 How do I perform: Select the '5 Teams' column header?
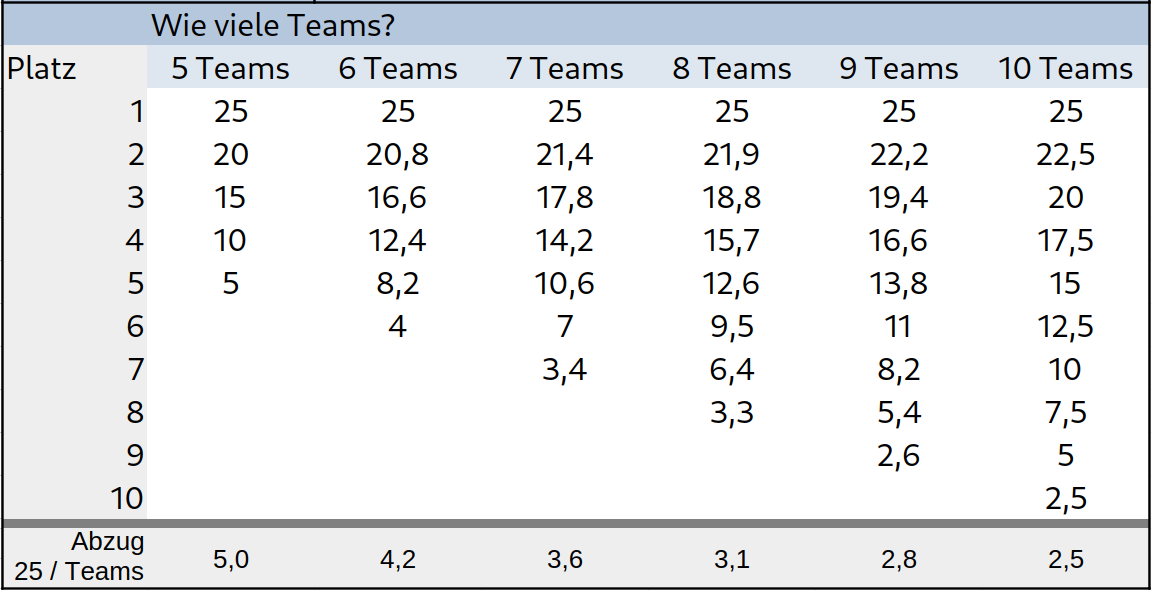pyautogui.click(x=230, y=68)
